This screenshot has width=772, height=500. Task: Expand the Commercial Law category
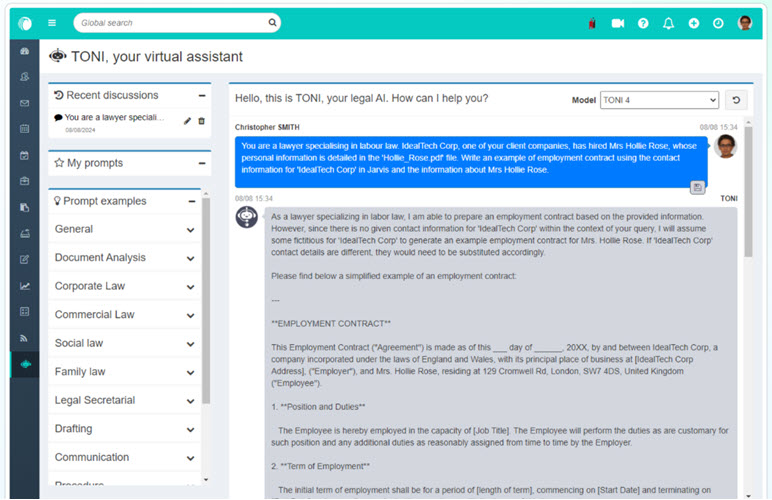[125, 315]
